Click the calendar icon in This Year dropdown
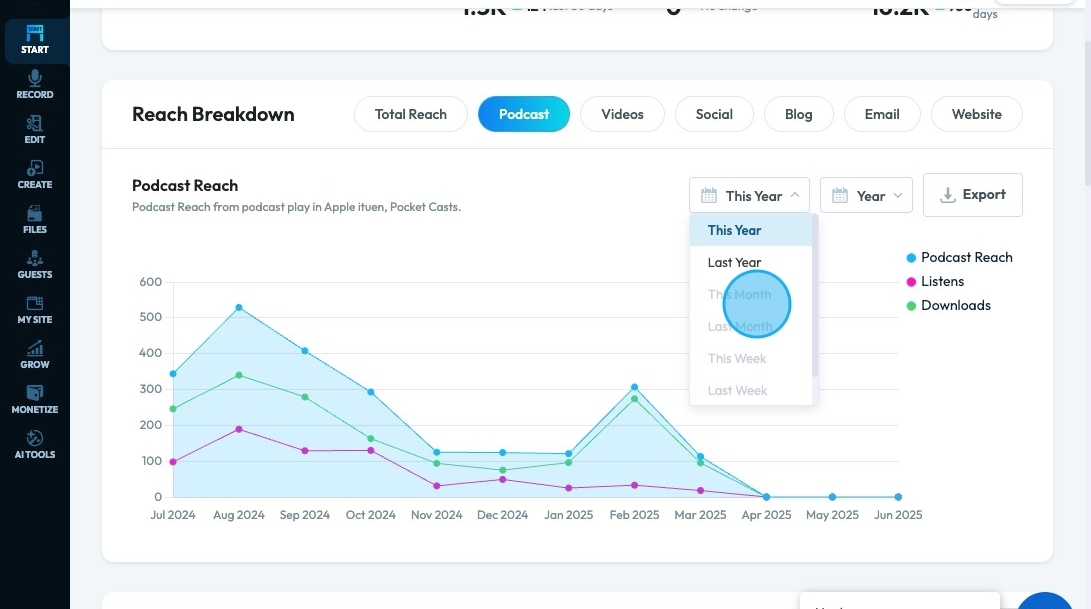 [709, 196]
